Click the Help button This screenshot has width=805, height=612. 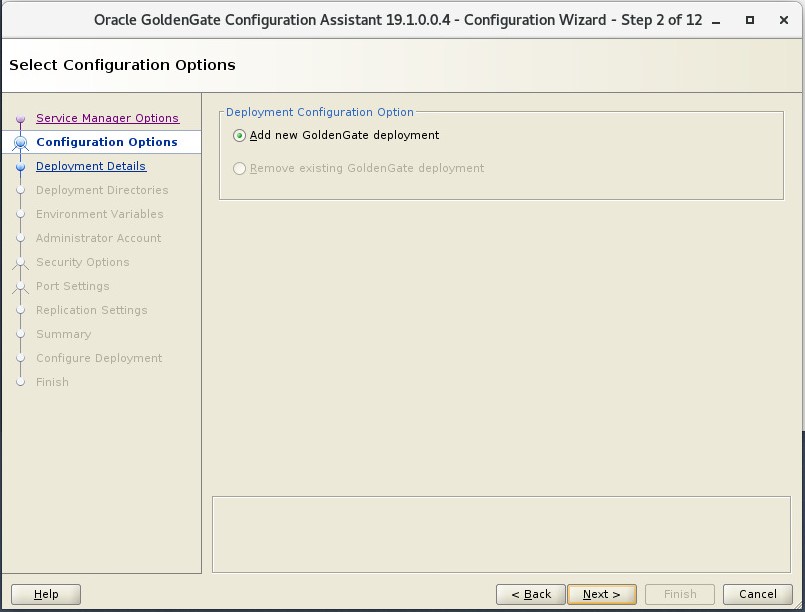(x=46, y=594)
